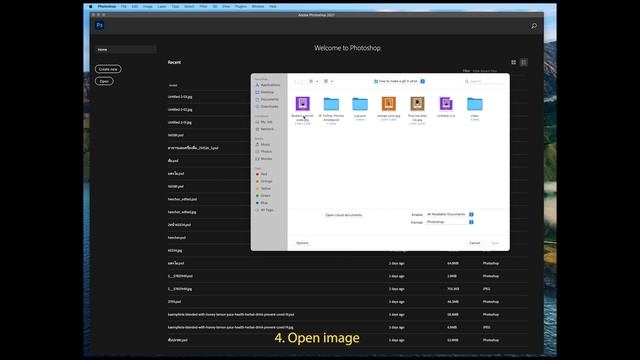Screen dimensions: 640x360
Task: Switch the recent files to grid view
Action: (513, 62)
